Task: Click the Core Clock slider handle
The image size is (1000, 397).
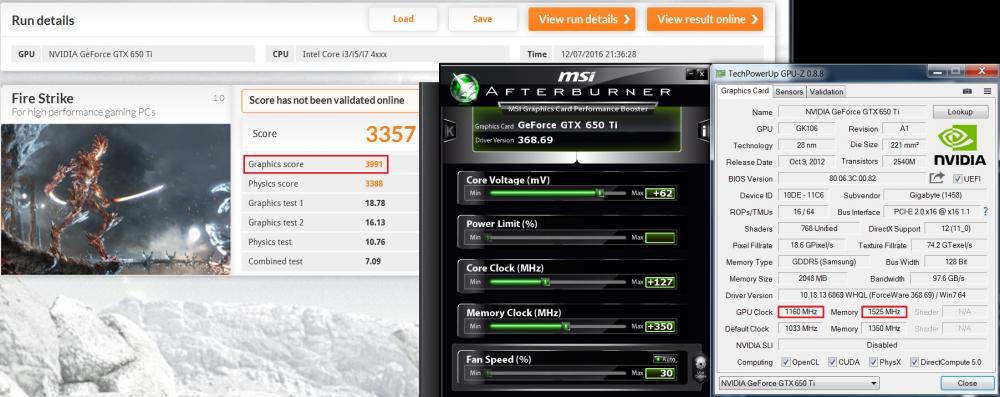Action: [x=545, y=281]
